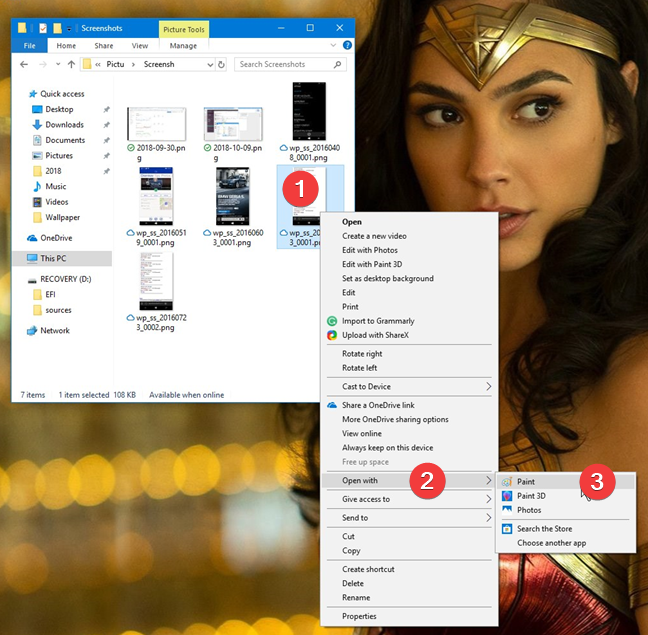Click the new folder icon in title bar

57,28
